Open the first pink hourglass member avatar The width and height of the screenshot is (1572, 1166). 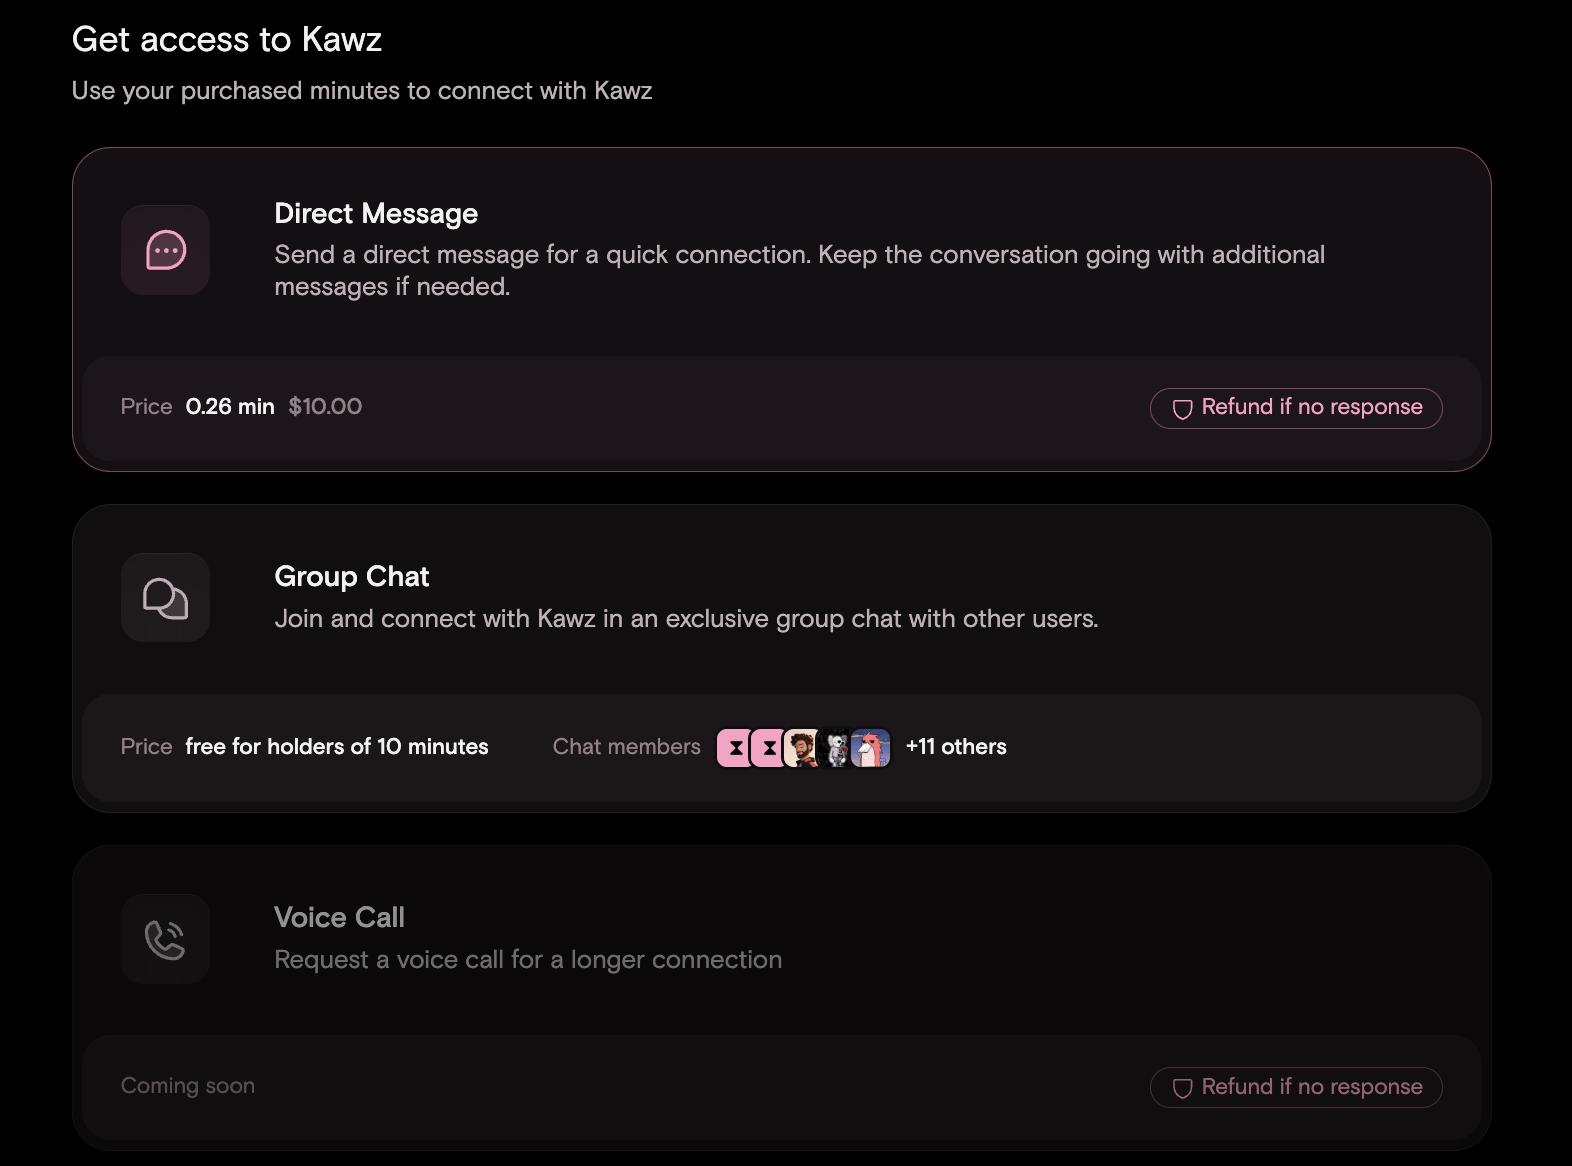point(734,748)
